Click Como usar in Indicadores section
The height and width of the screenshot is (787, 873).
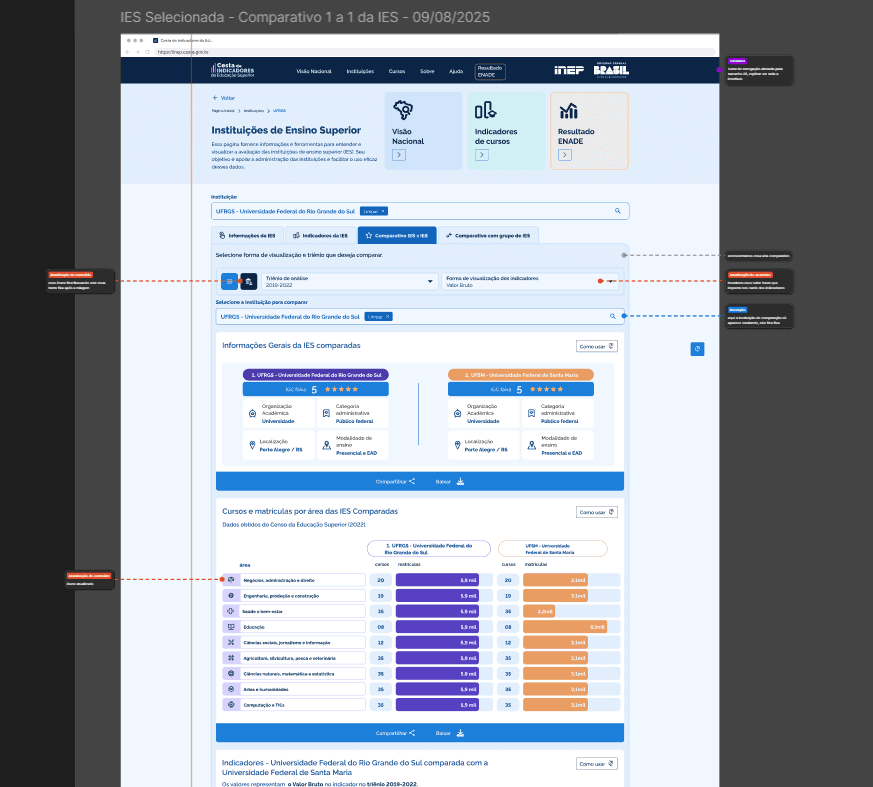click(x=596, y=764)
